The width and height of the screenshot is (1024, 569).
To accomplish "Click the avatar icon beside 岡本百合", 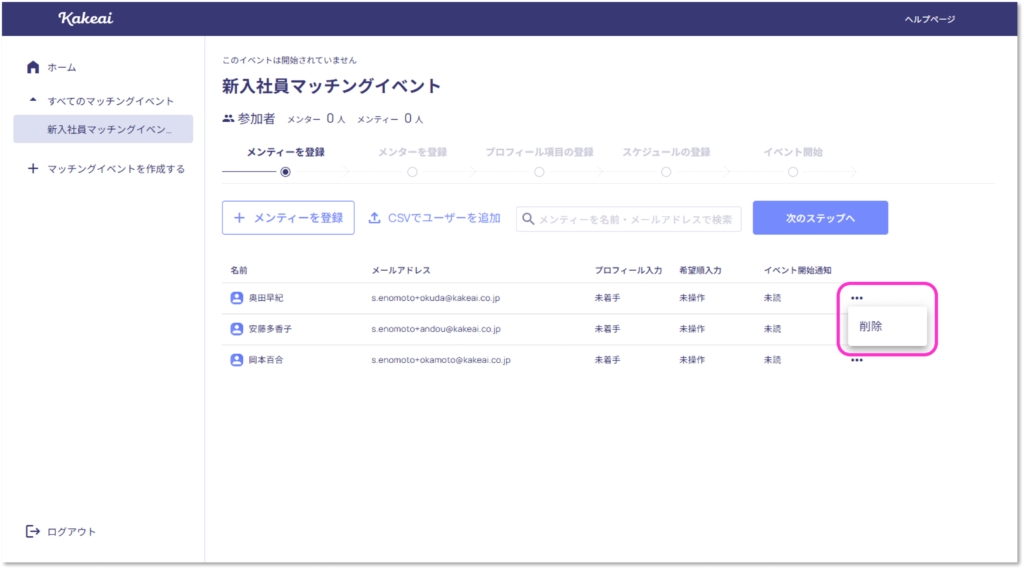I will click(237, 360).
